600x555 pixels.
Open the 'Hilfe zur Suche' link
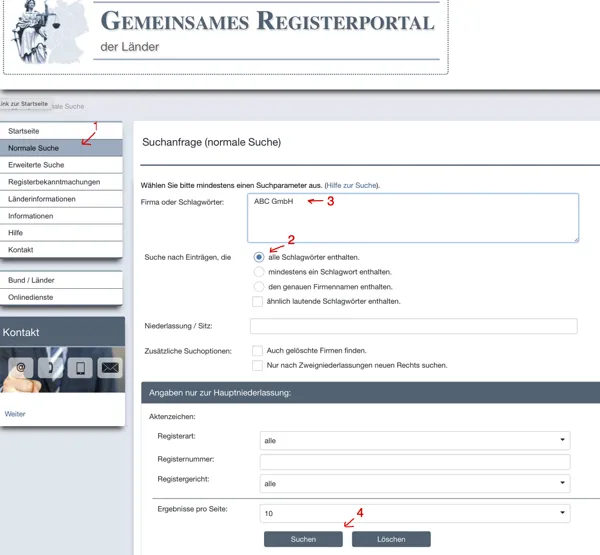point(352,186)
